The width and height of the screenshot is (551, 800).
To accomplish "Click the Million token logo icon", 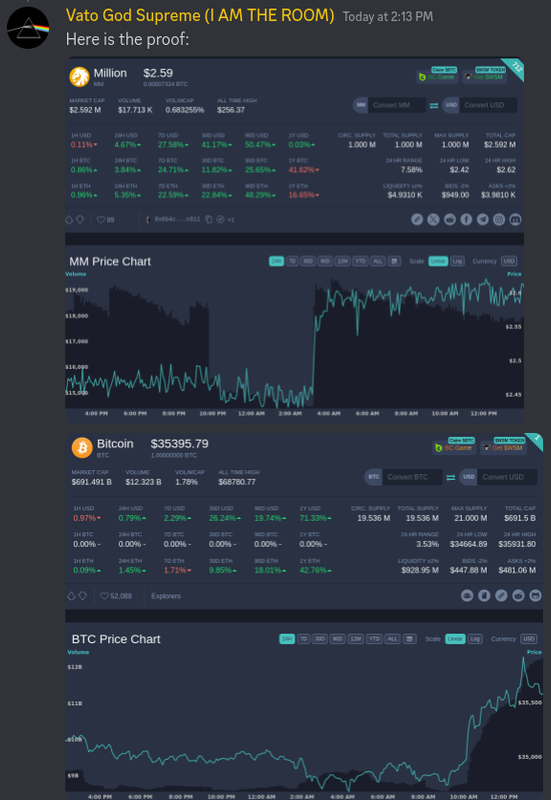I will pos(79,77).
